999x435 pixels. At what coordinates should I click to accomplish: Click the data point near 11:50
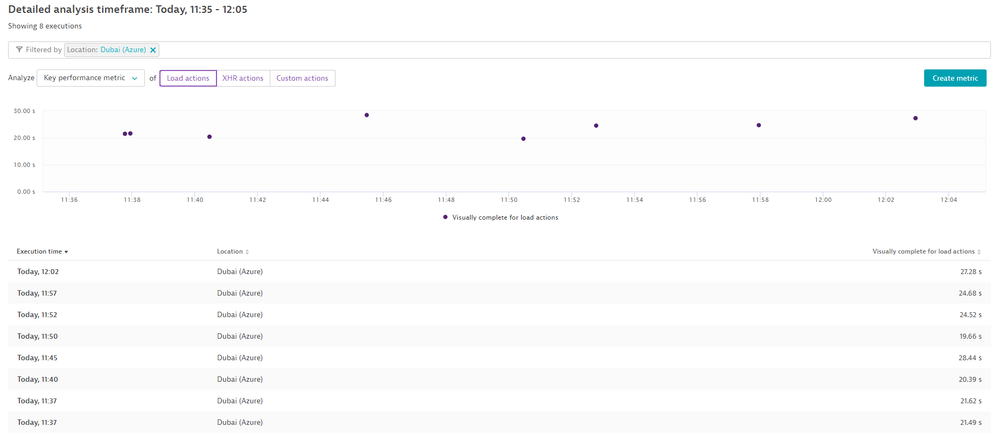[x=523, y=139]
